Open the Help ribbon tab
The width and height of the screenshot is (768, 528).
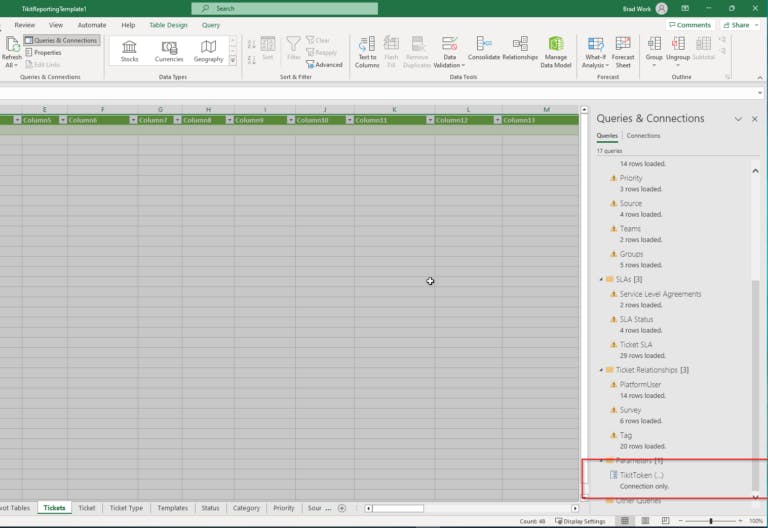(128, 25)
